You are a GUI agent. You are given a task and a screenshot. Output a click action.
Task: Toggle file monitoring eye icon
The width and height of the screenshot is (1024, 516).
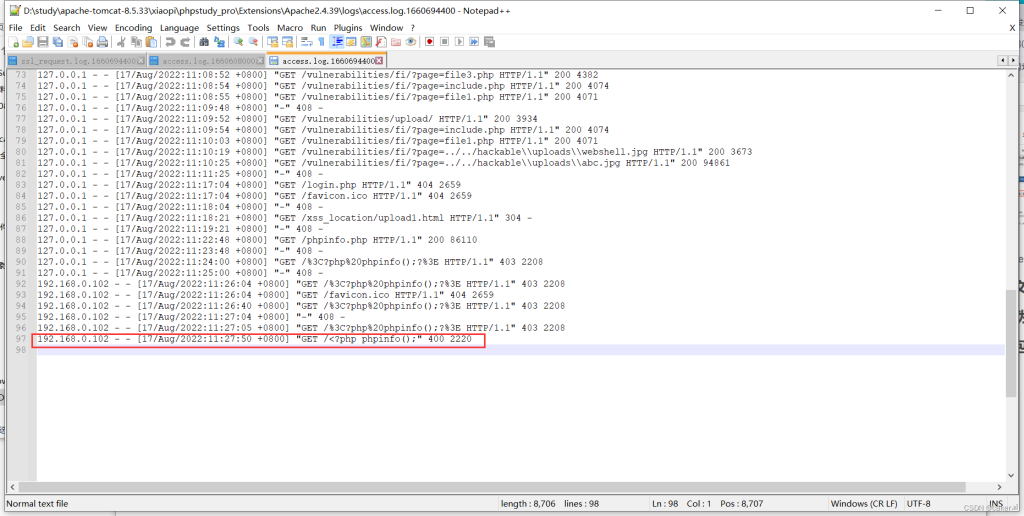point(410,42)
